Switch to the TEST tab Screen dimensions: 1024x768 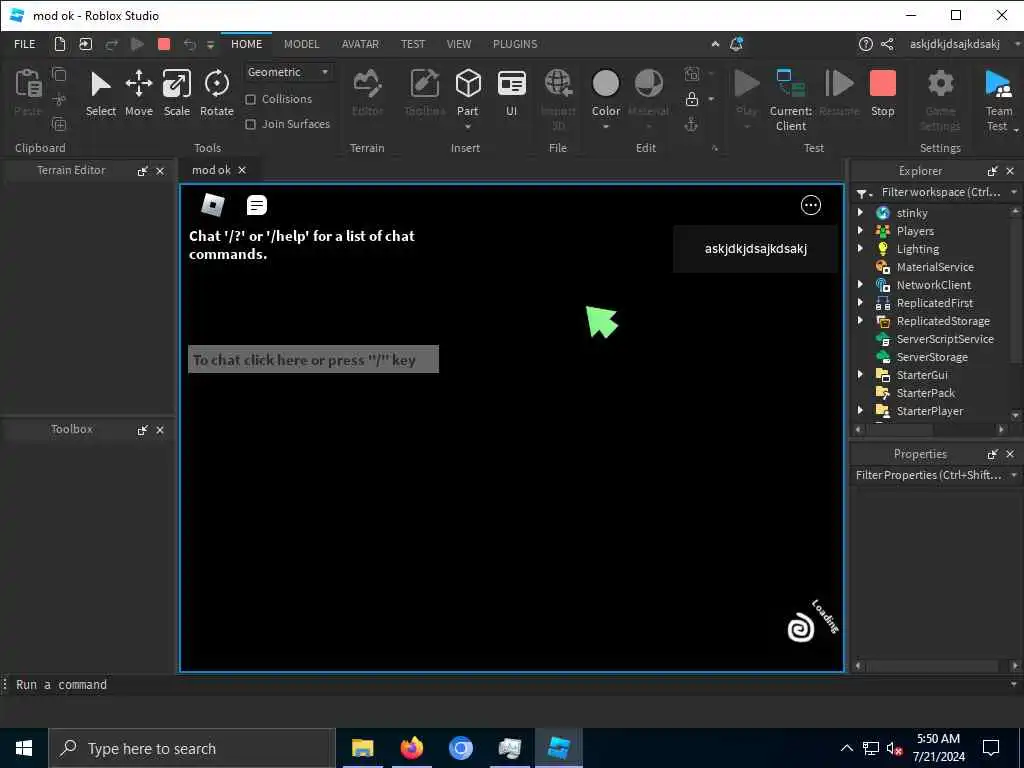point(413,44)
